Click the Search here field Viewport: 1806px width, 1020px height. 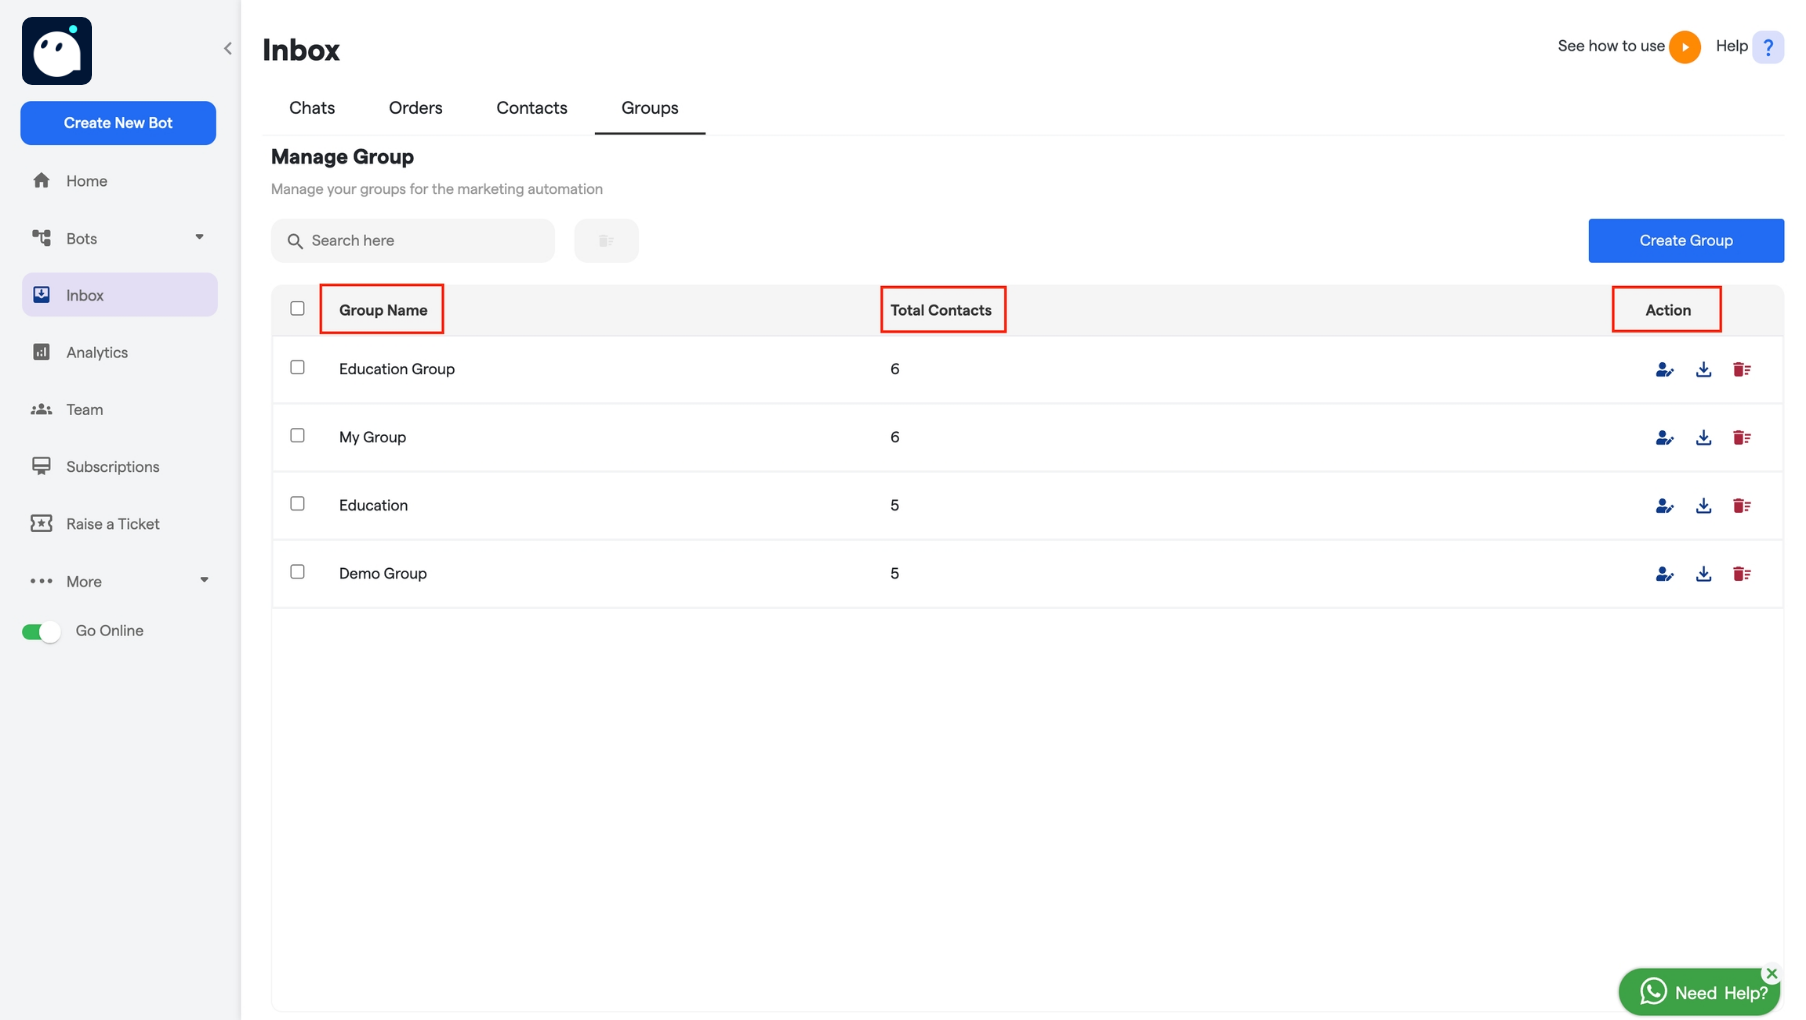(x=413, y=241)
